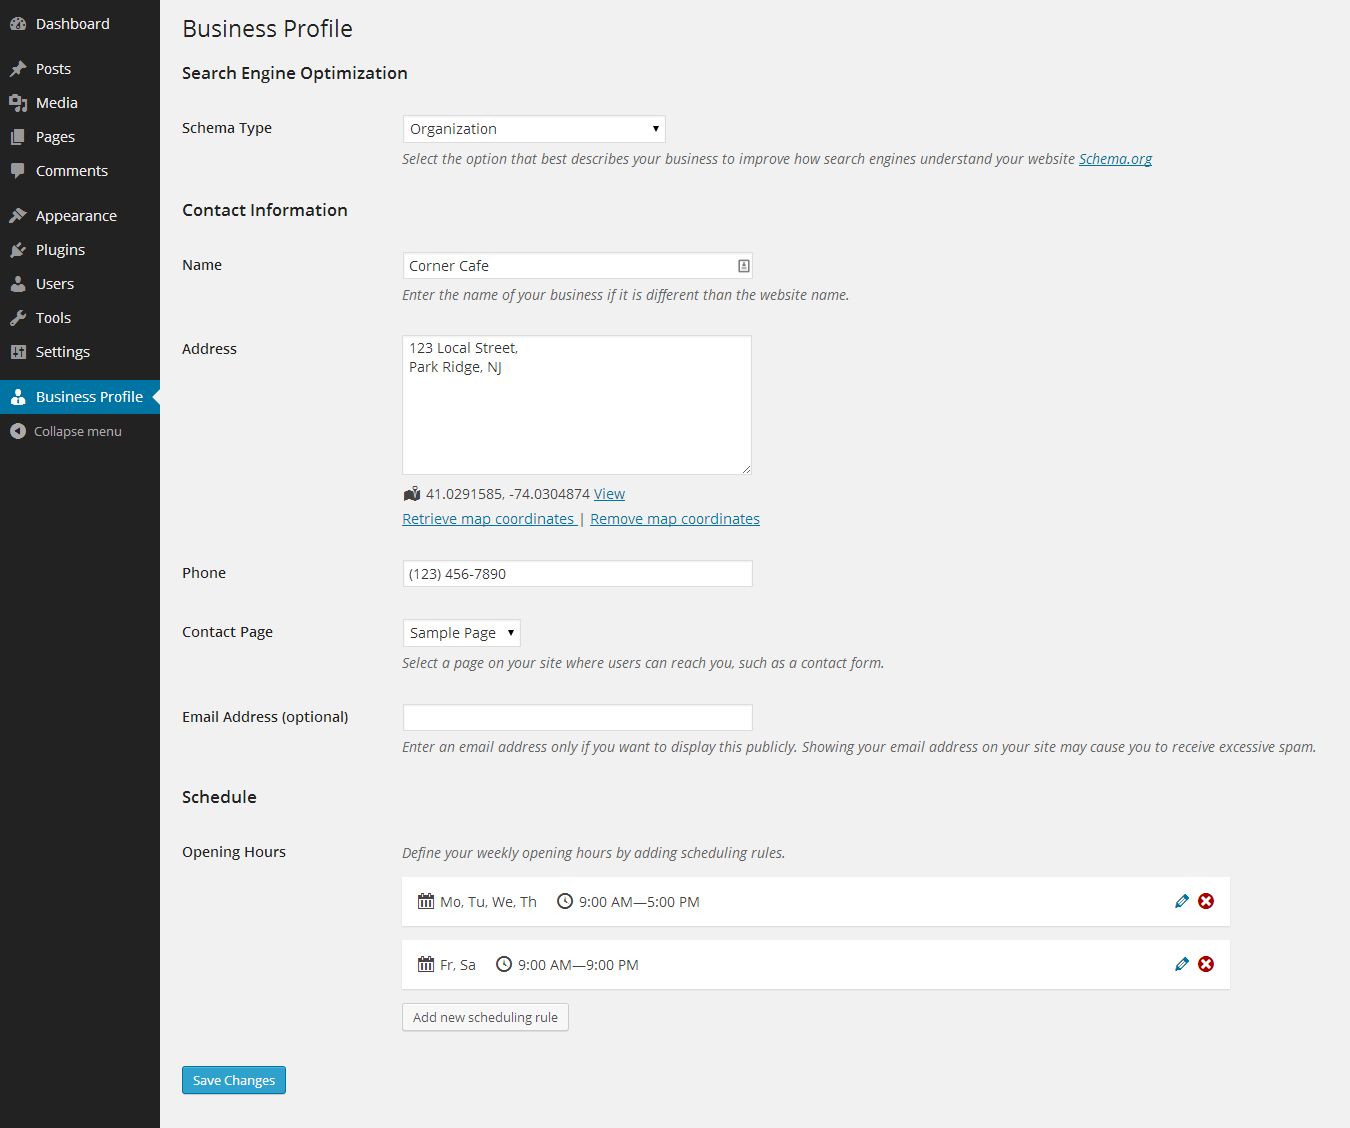Open the Schema.org link
This screenshot has height=1128, width=1350.
(1115, 159)
